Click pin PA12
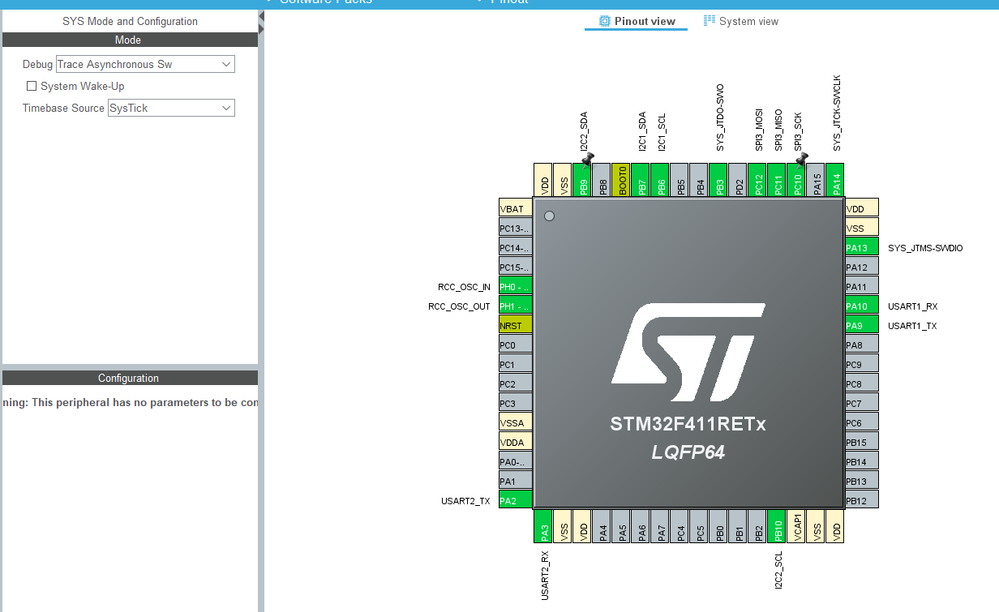The height and width of the screenshot is (612, 999). click(x=862, y=267)
